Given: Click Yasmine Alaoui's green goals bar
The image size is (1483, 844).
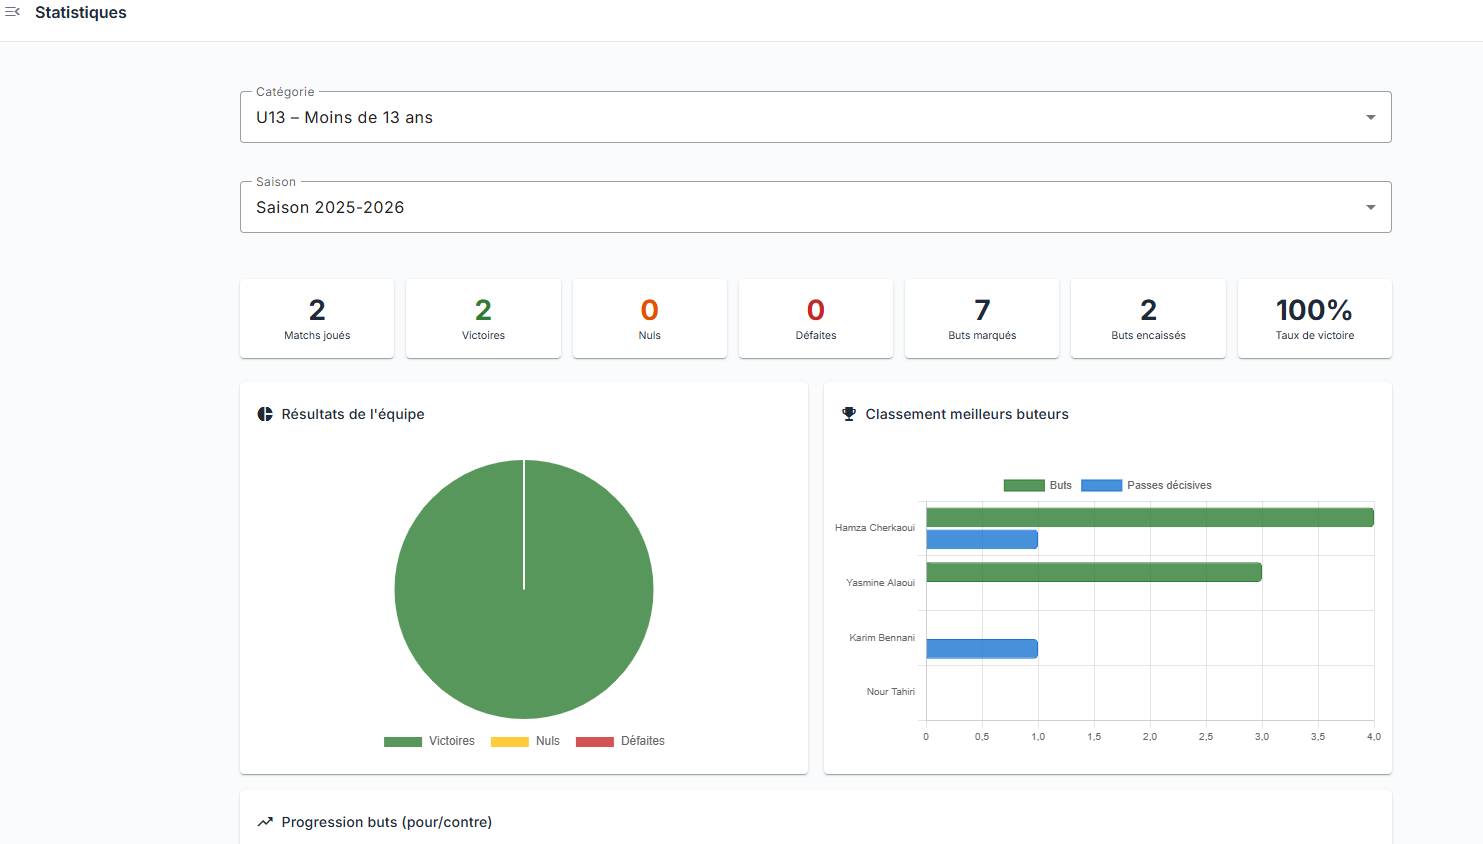Looking at the screenshot, I should (1094, 572).
